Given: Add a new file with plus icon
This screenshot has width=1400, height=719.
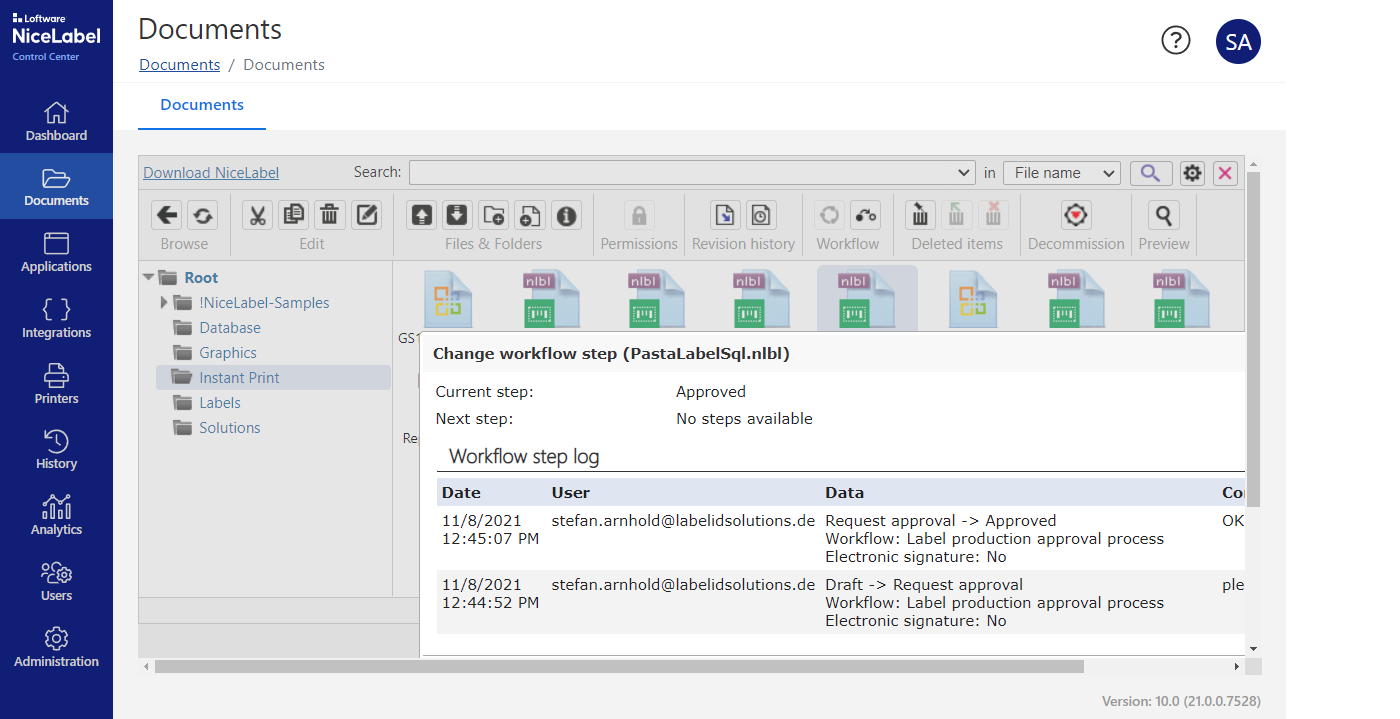Looking at the screenshot, I should (530, 215).
